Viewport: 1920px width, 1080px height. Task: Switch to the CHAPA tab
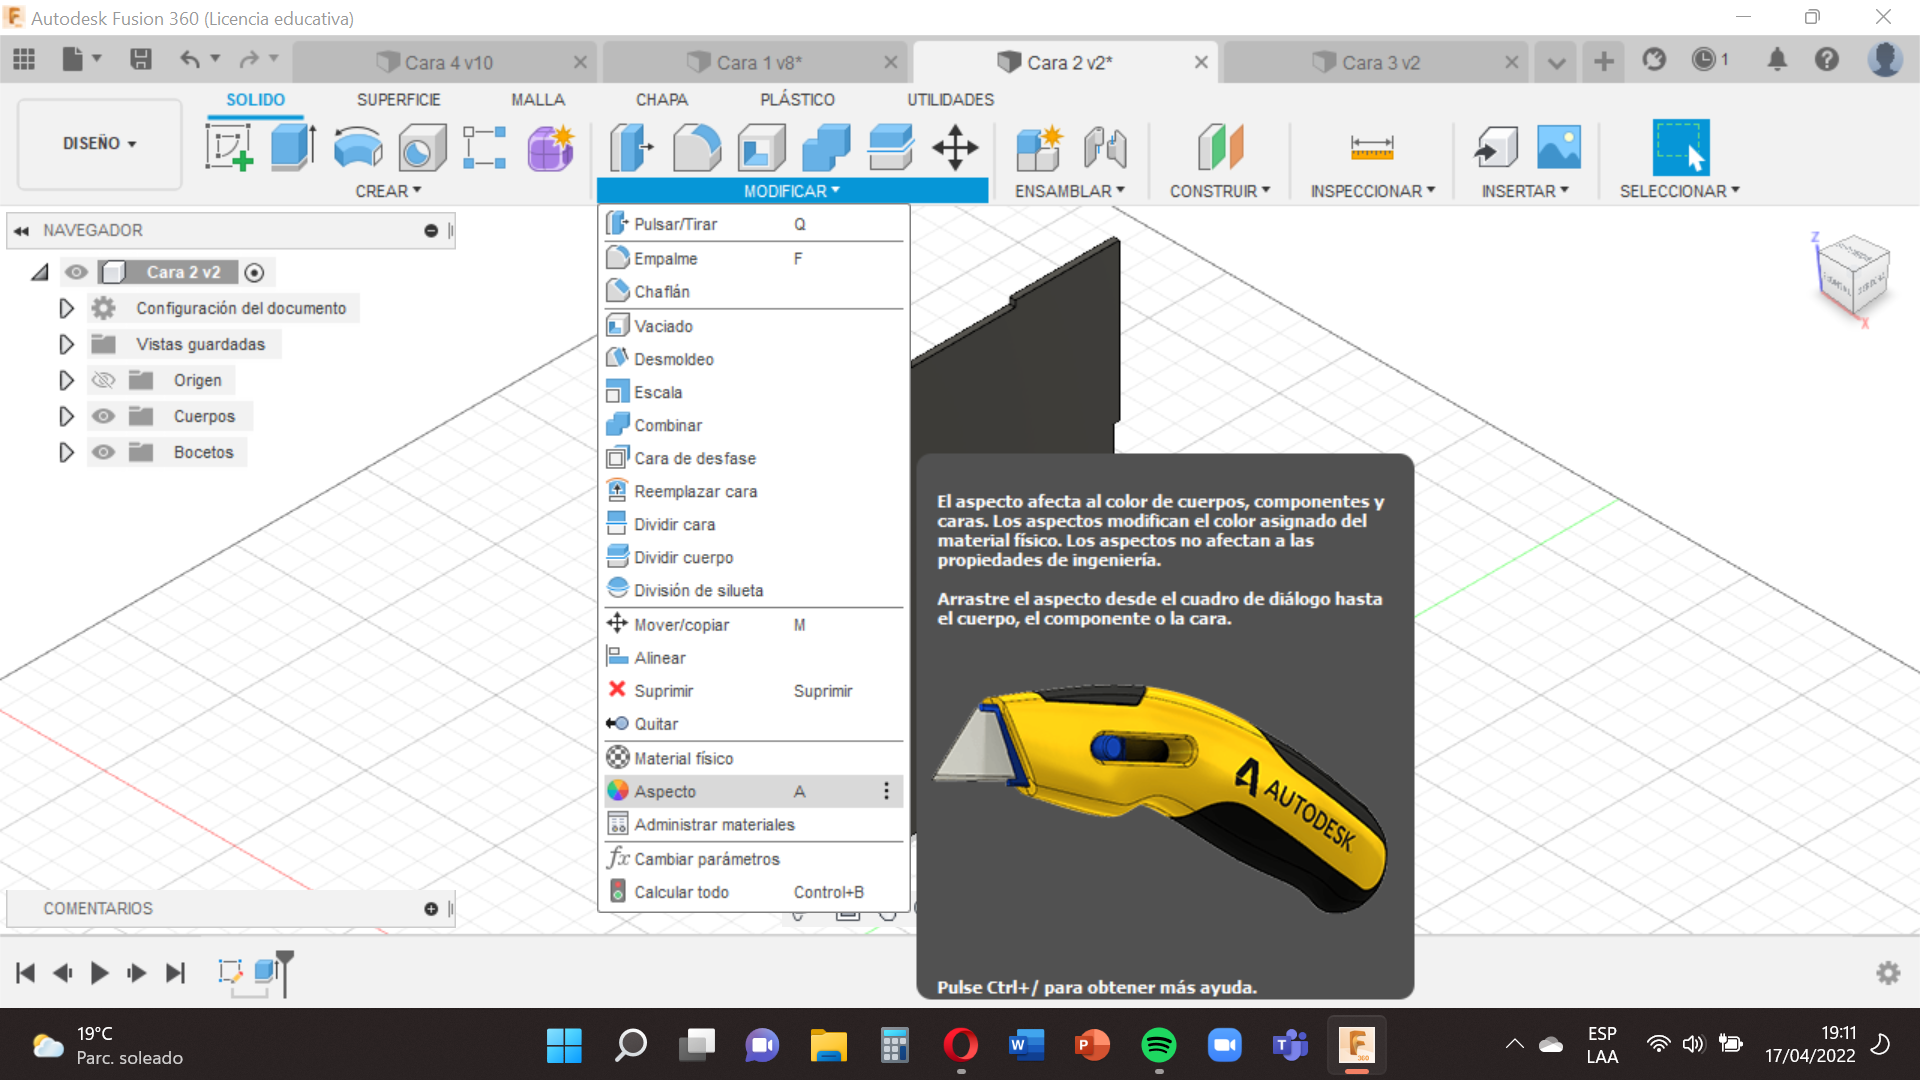[662, 100]
